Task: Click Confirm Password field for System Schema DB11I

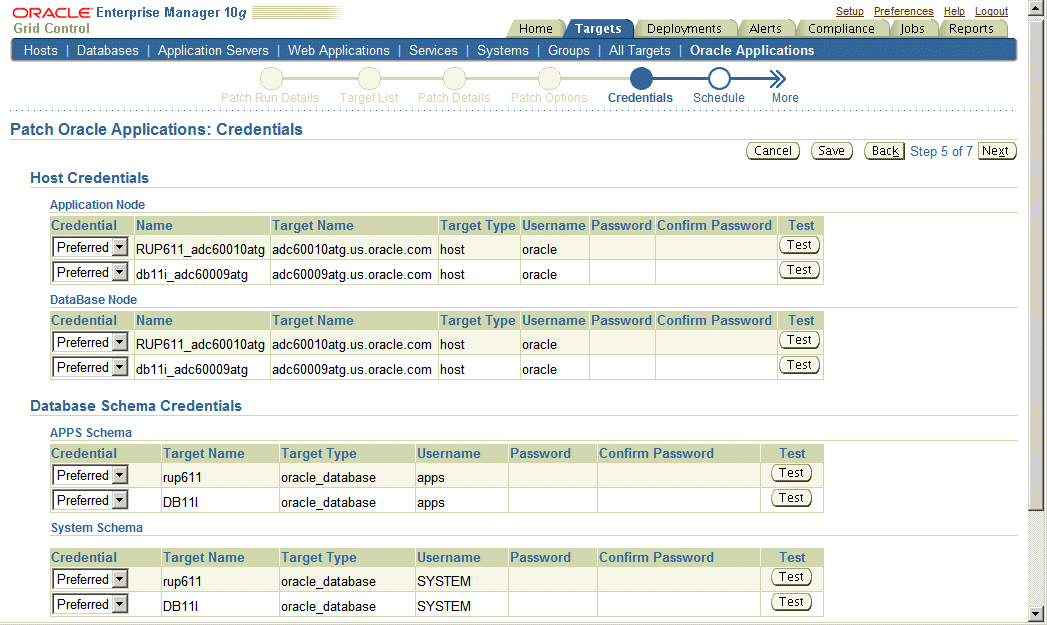Action: [x=678, y=604]
